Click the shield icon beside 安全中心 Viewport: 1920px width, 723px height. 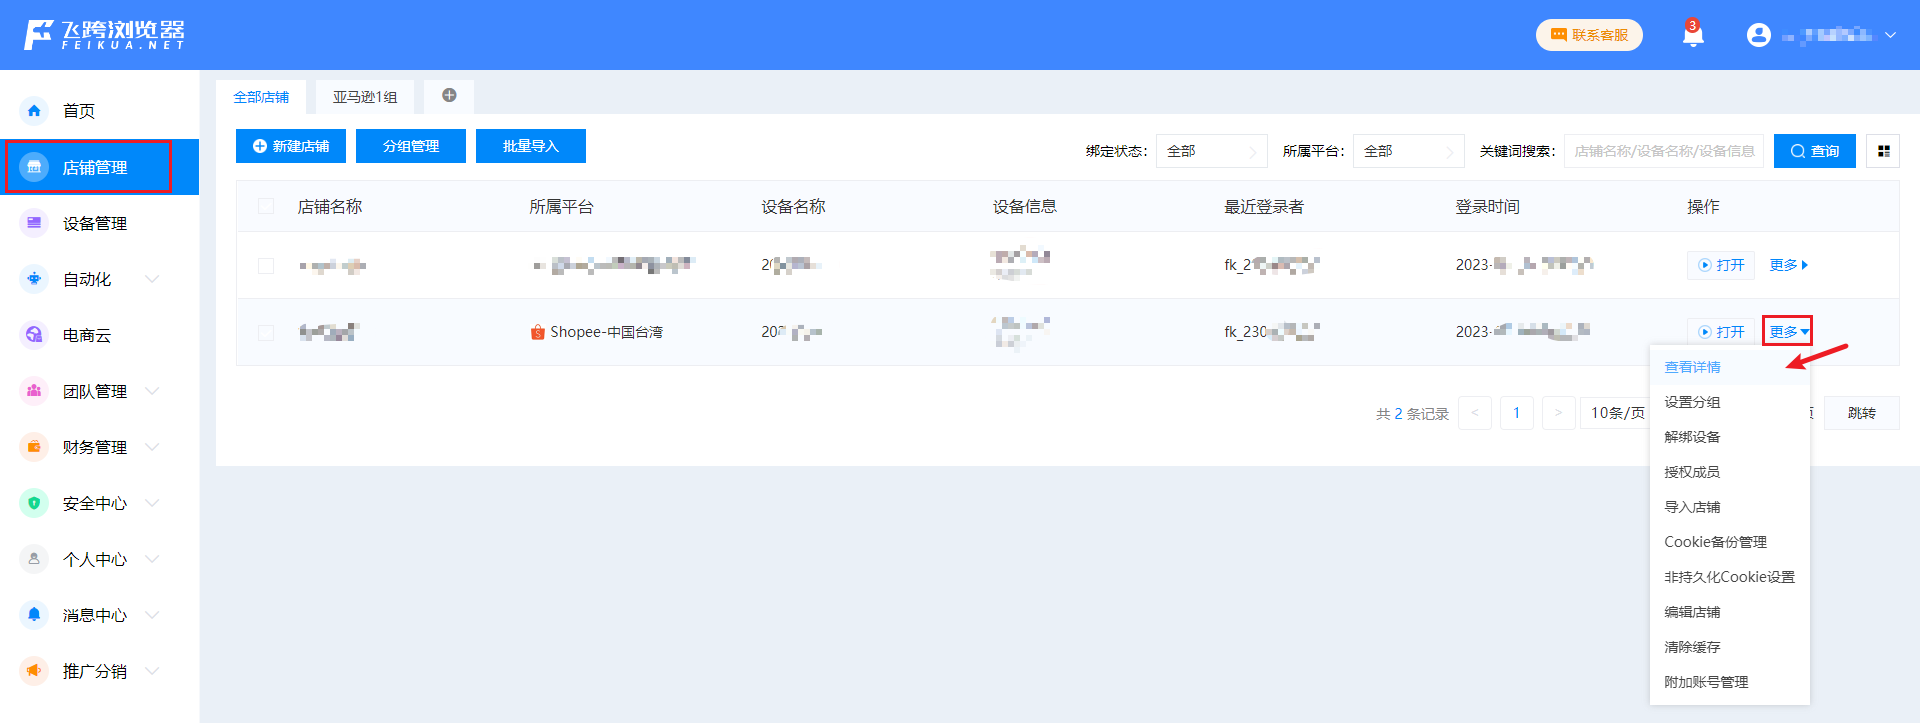coord(34,503)
